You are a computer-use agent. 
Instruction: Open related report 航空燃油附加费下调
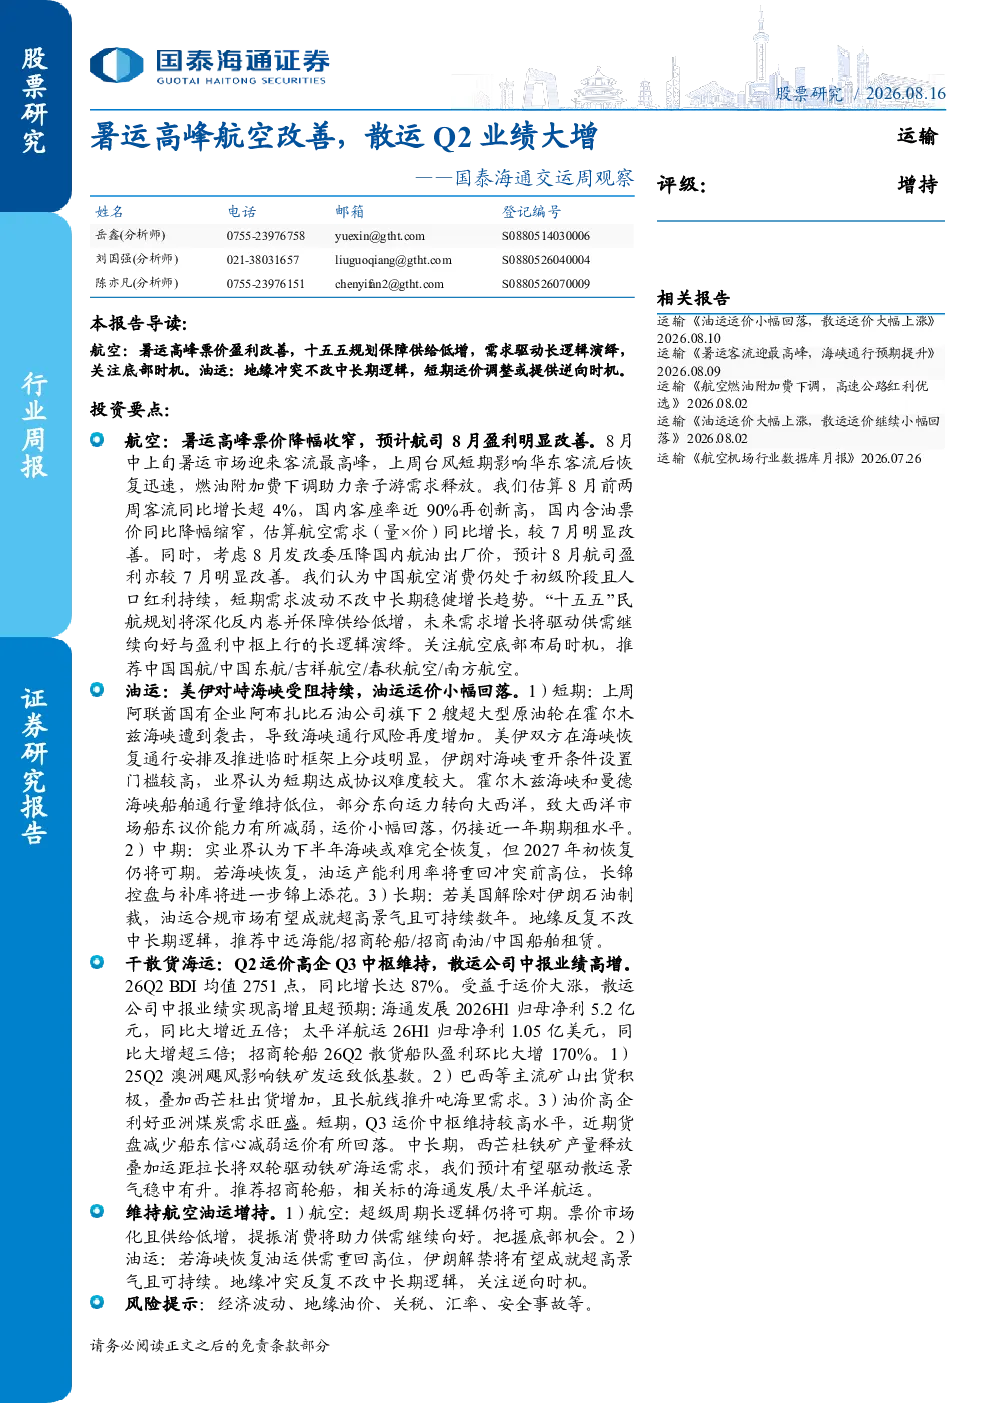pos(793,394)
